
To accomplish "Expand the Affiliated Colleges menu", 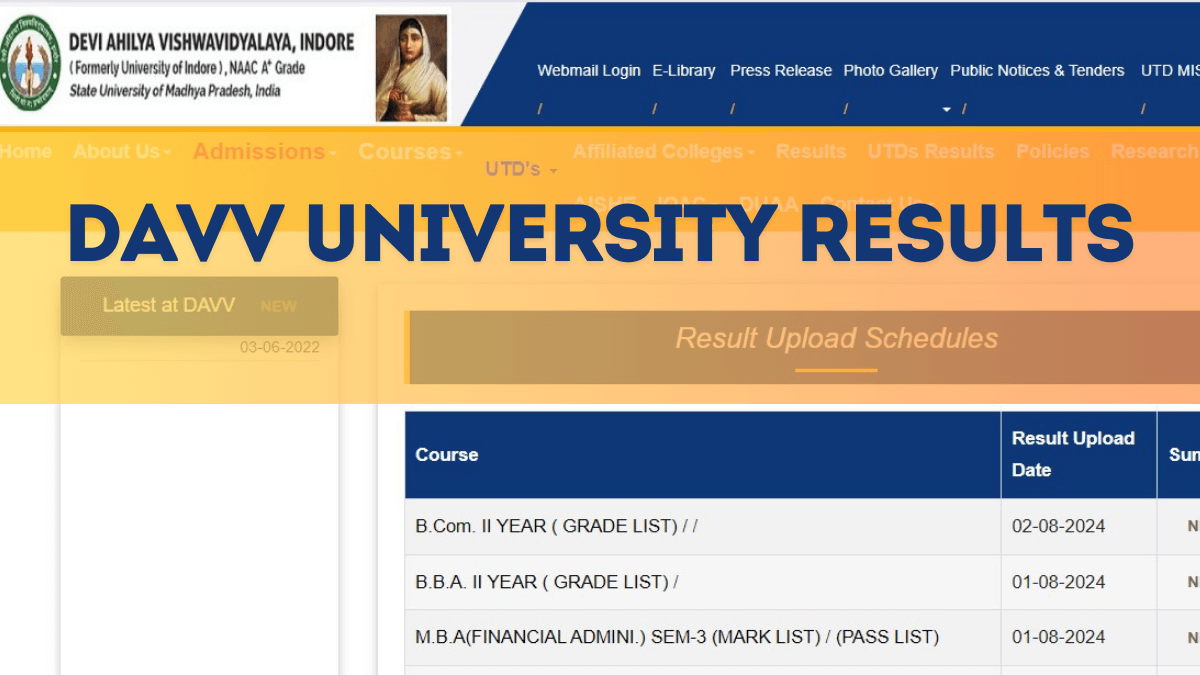I will click(x=663, y=152).
